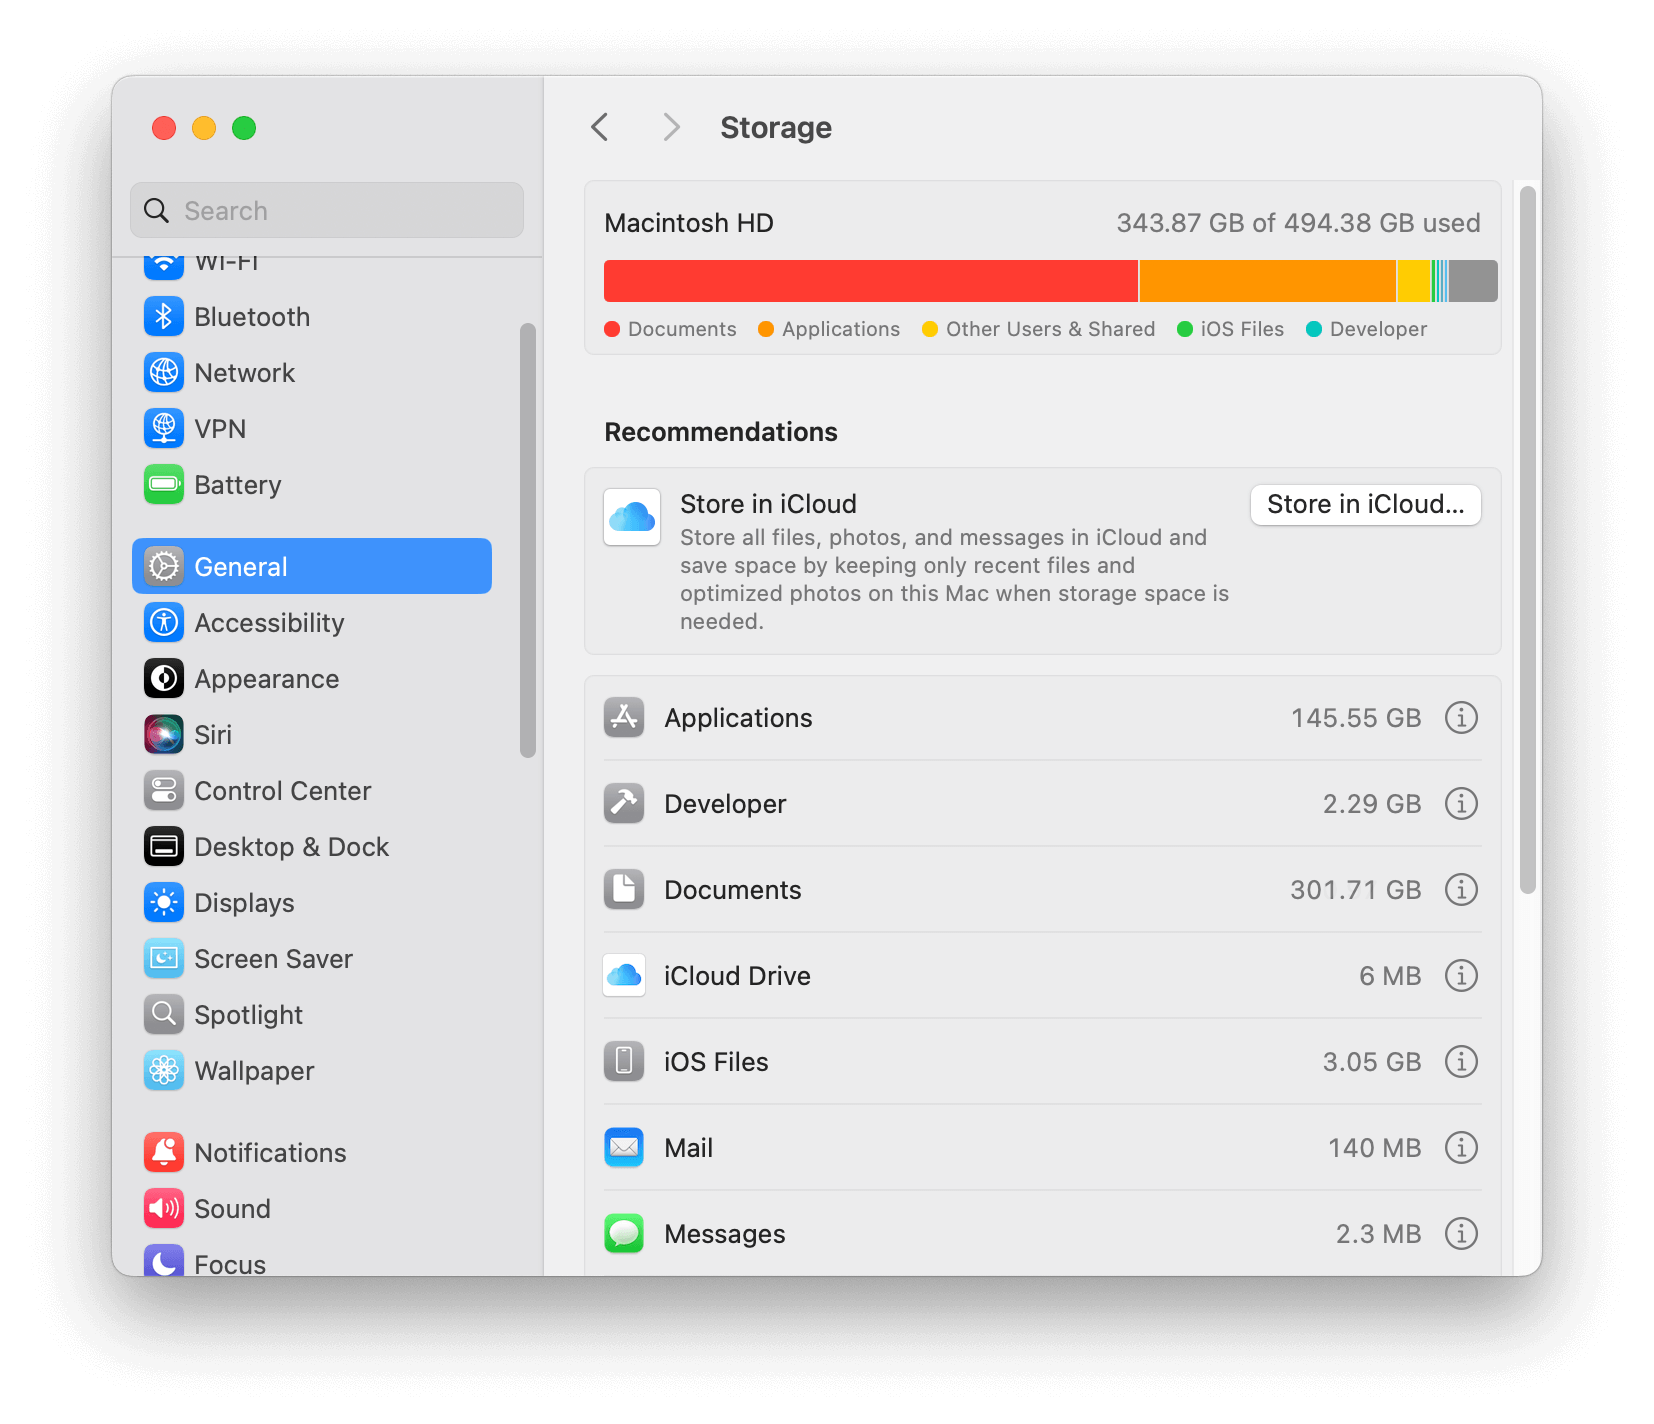Select the Control Center icon
Viewport: 1654px width, 1424px height.
pos(164,791)
